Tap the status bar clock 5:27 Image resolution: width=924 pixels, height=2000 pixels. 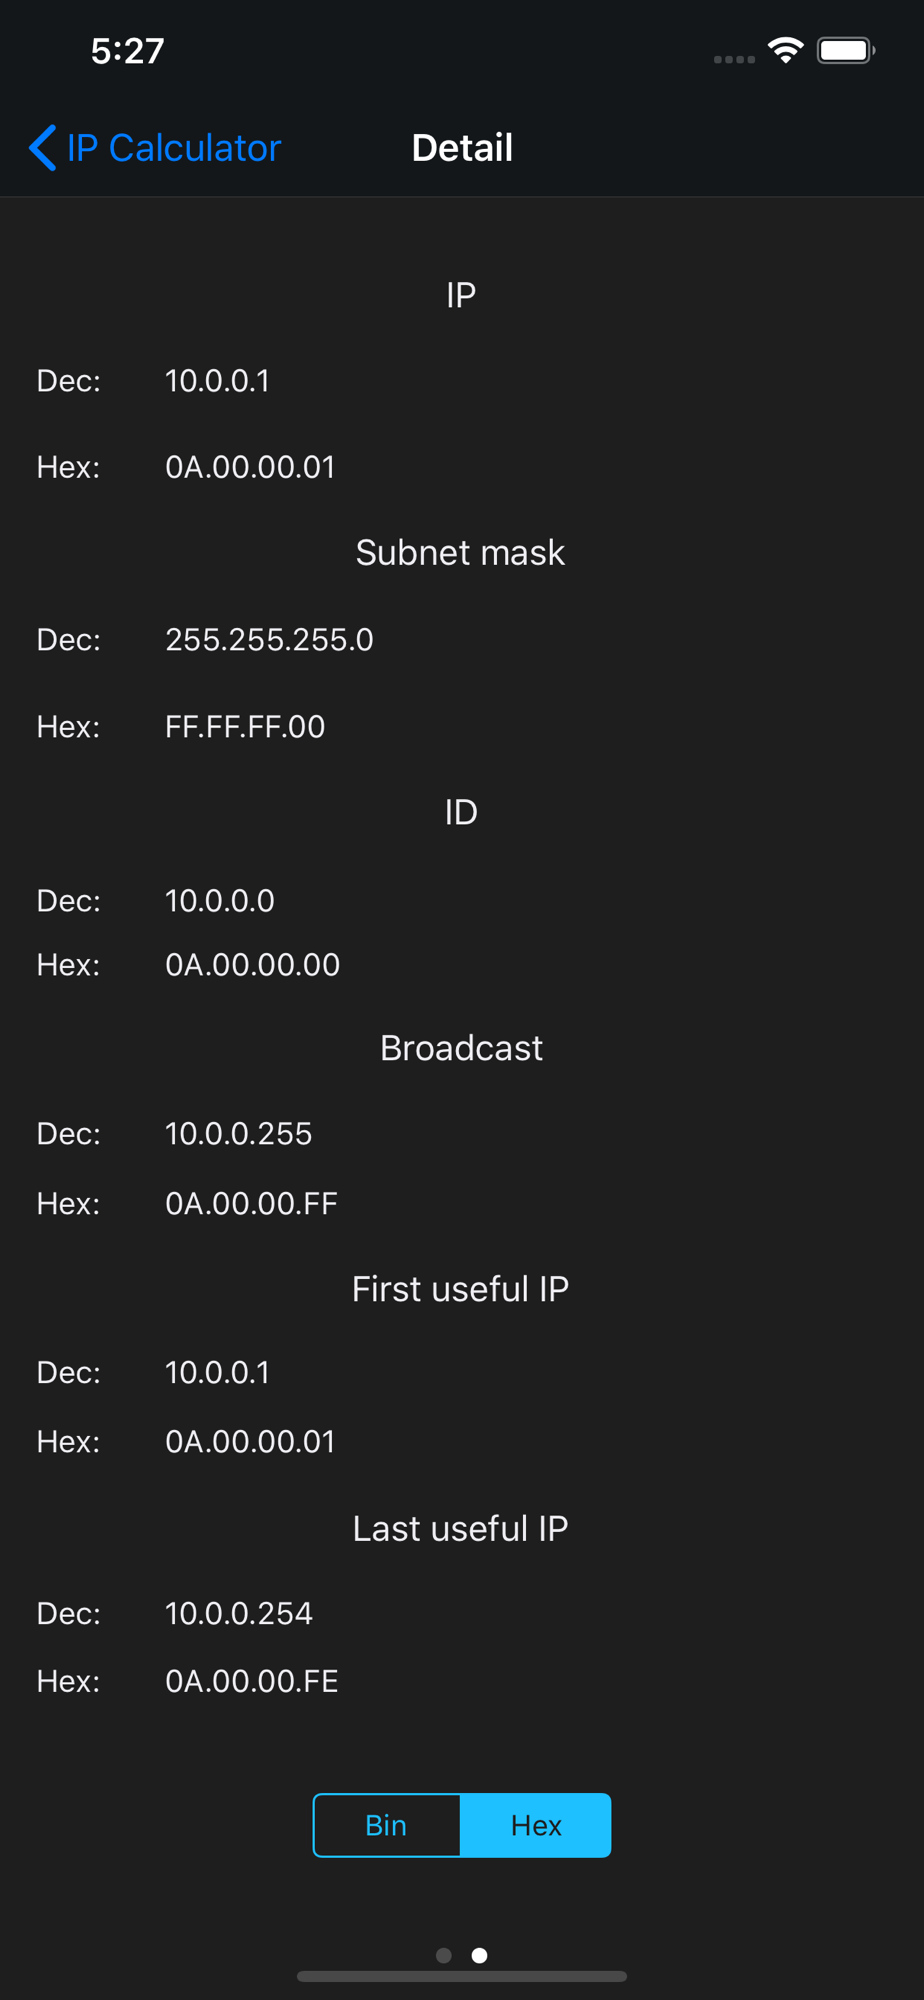coord(127,51)
